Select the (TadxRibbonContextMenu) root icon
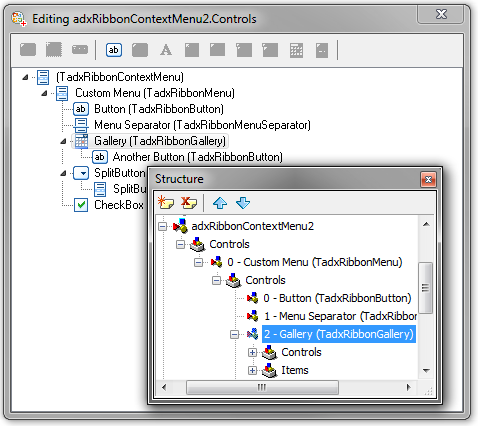 (43, 77)
